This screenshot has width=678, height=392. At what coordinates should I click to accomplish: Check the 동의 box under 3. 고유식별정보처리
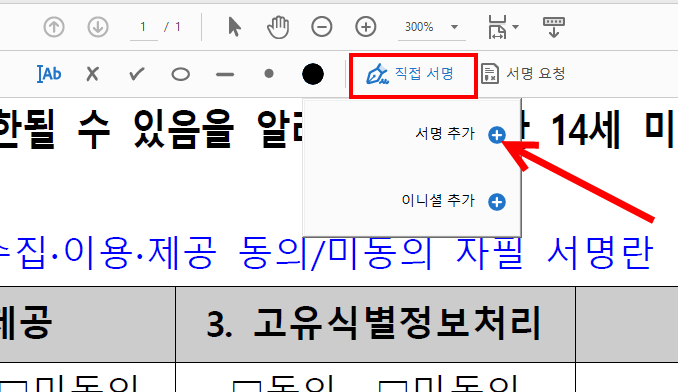pyautogui.click(x=247, y=386)
